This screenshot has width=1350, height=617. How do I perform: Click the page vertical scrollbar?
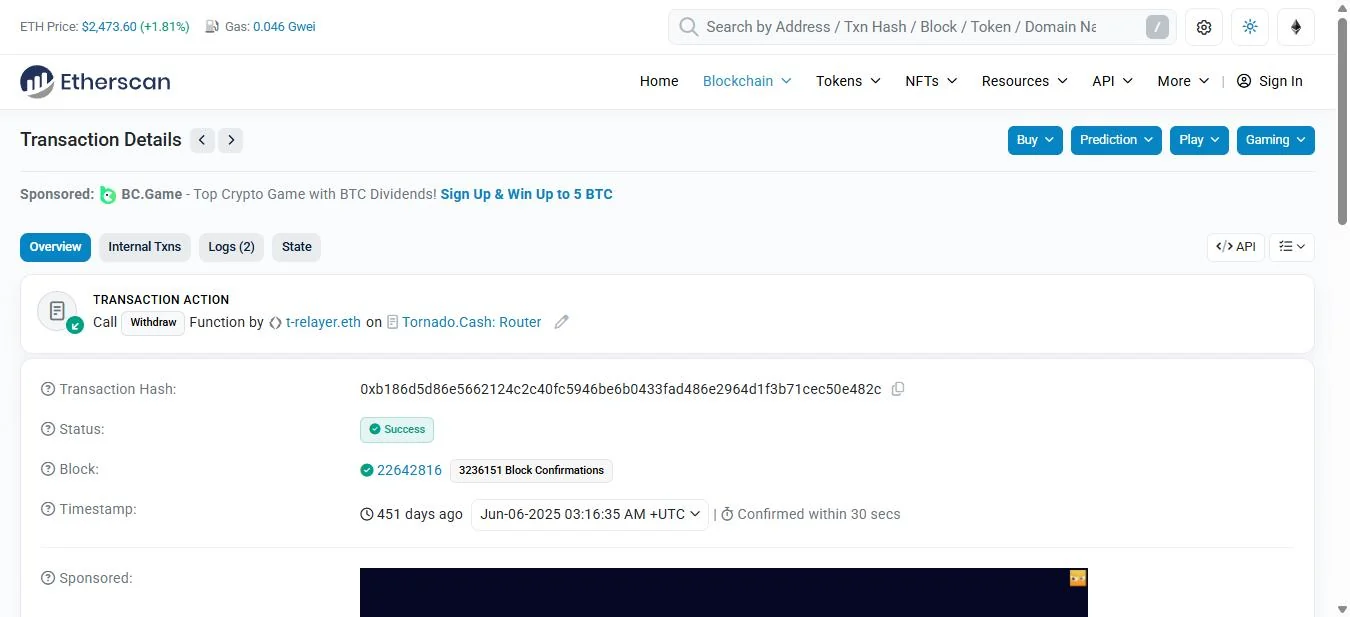(1343, 121)
